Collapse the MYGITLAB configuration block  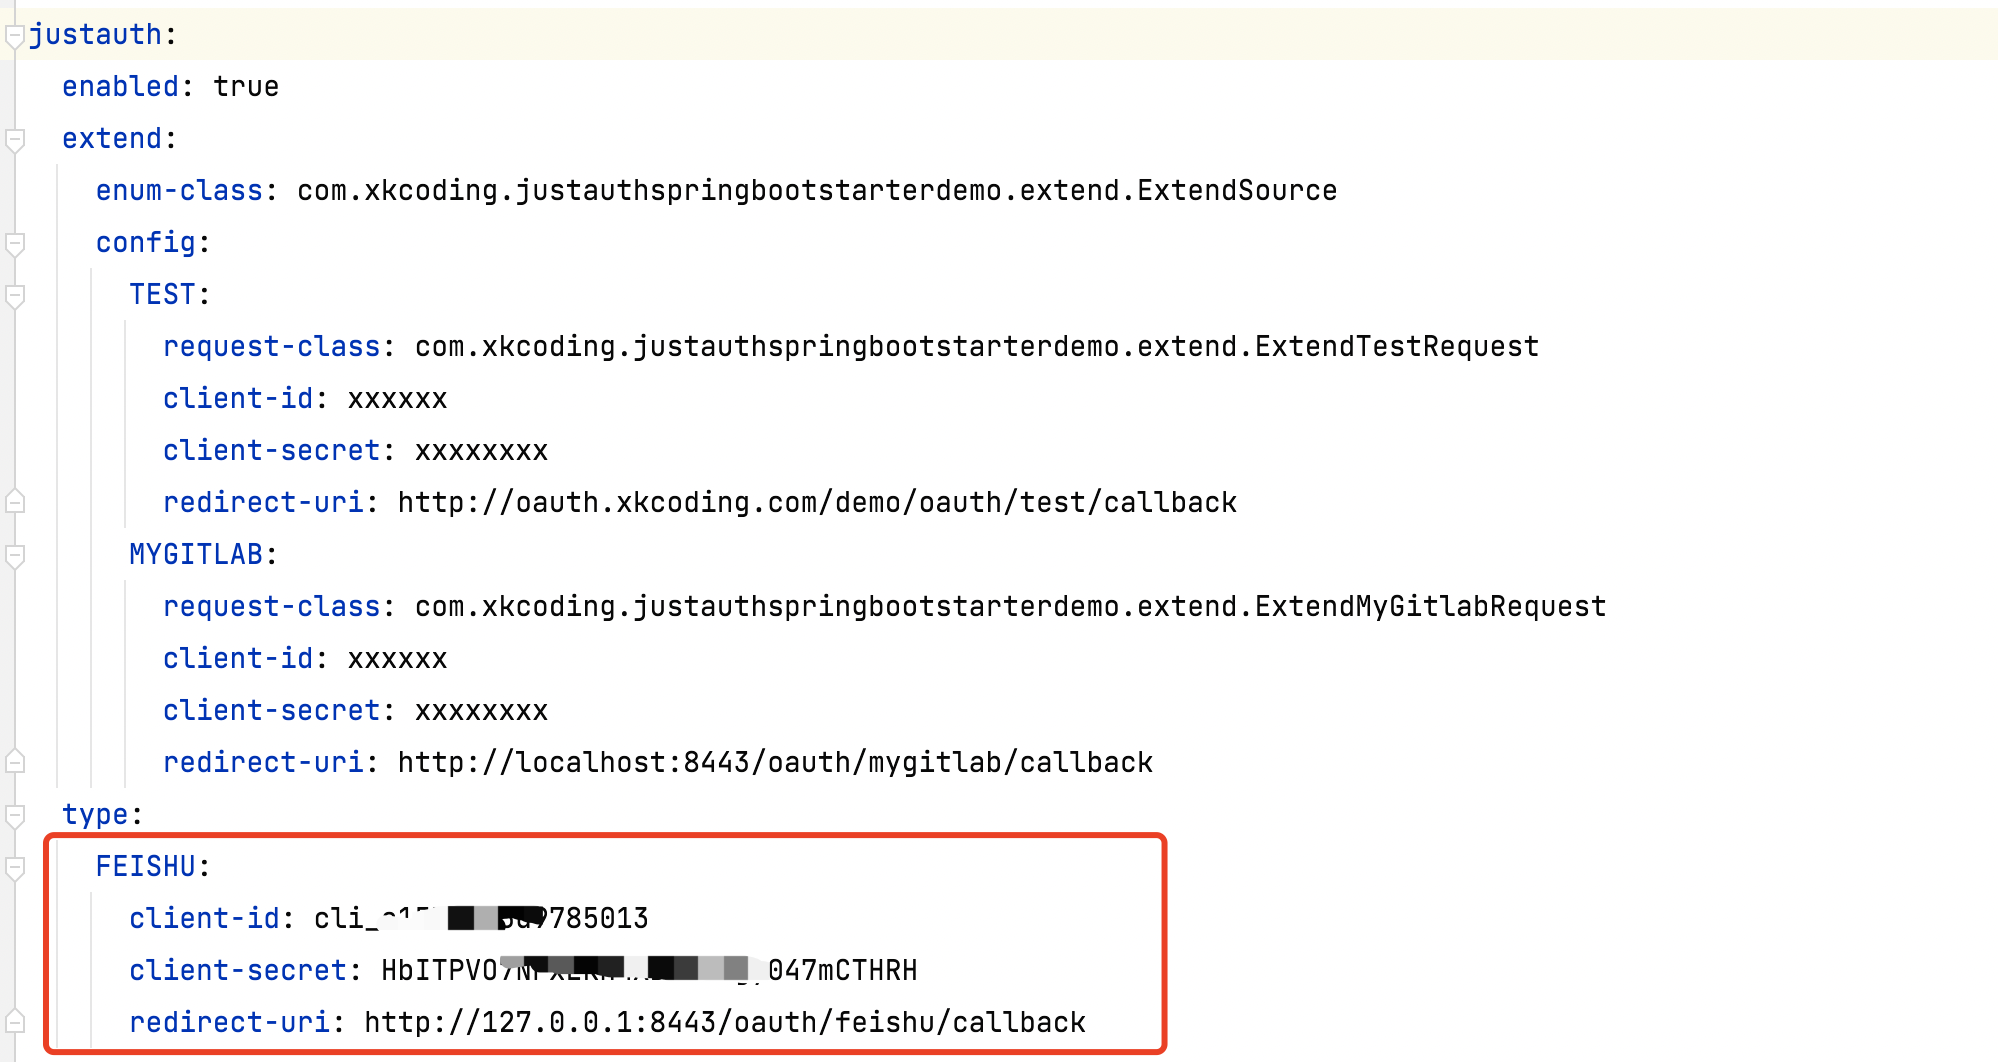(13, 557)
